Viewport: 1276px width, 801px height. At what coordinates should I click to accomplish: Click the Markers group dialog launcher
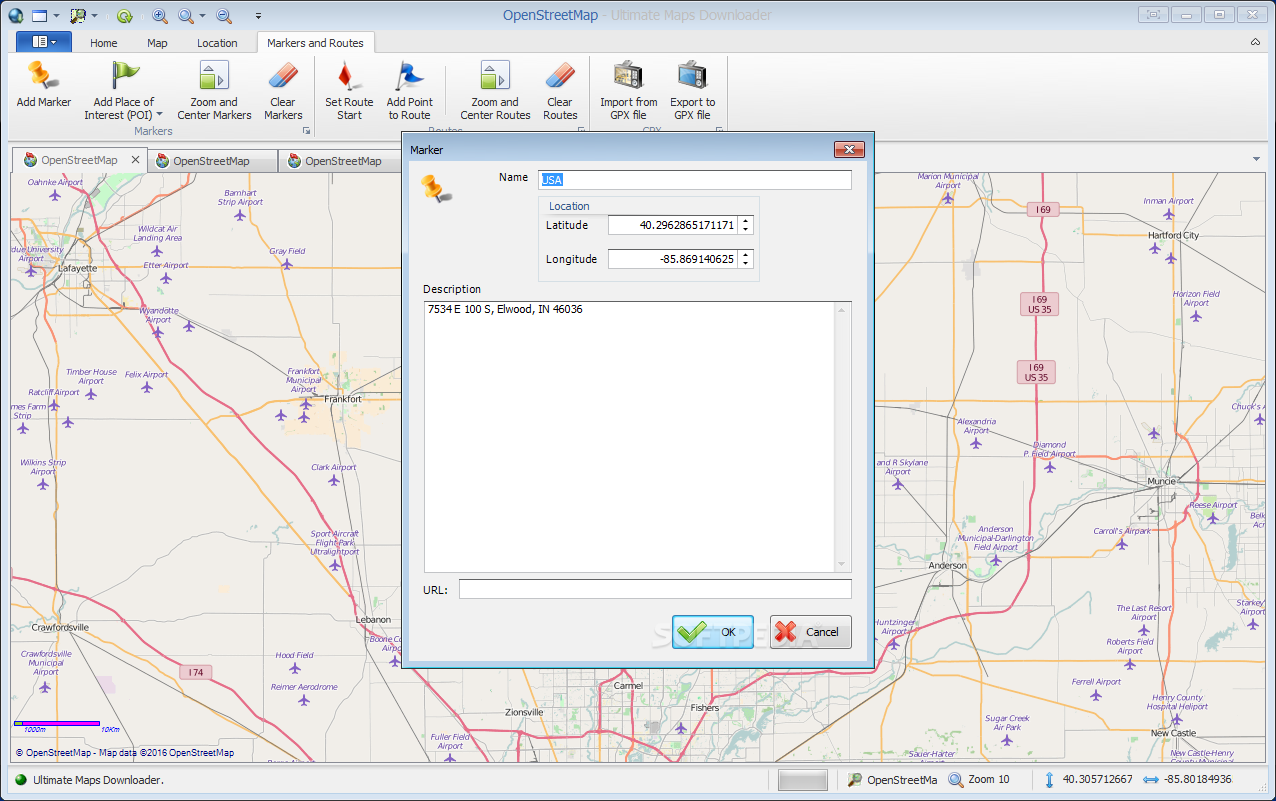307,131
